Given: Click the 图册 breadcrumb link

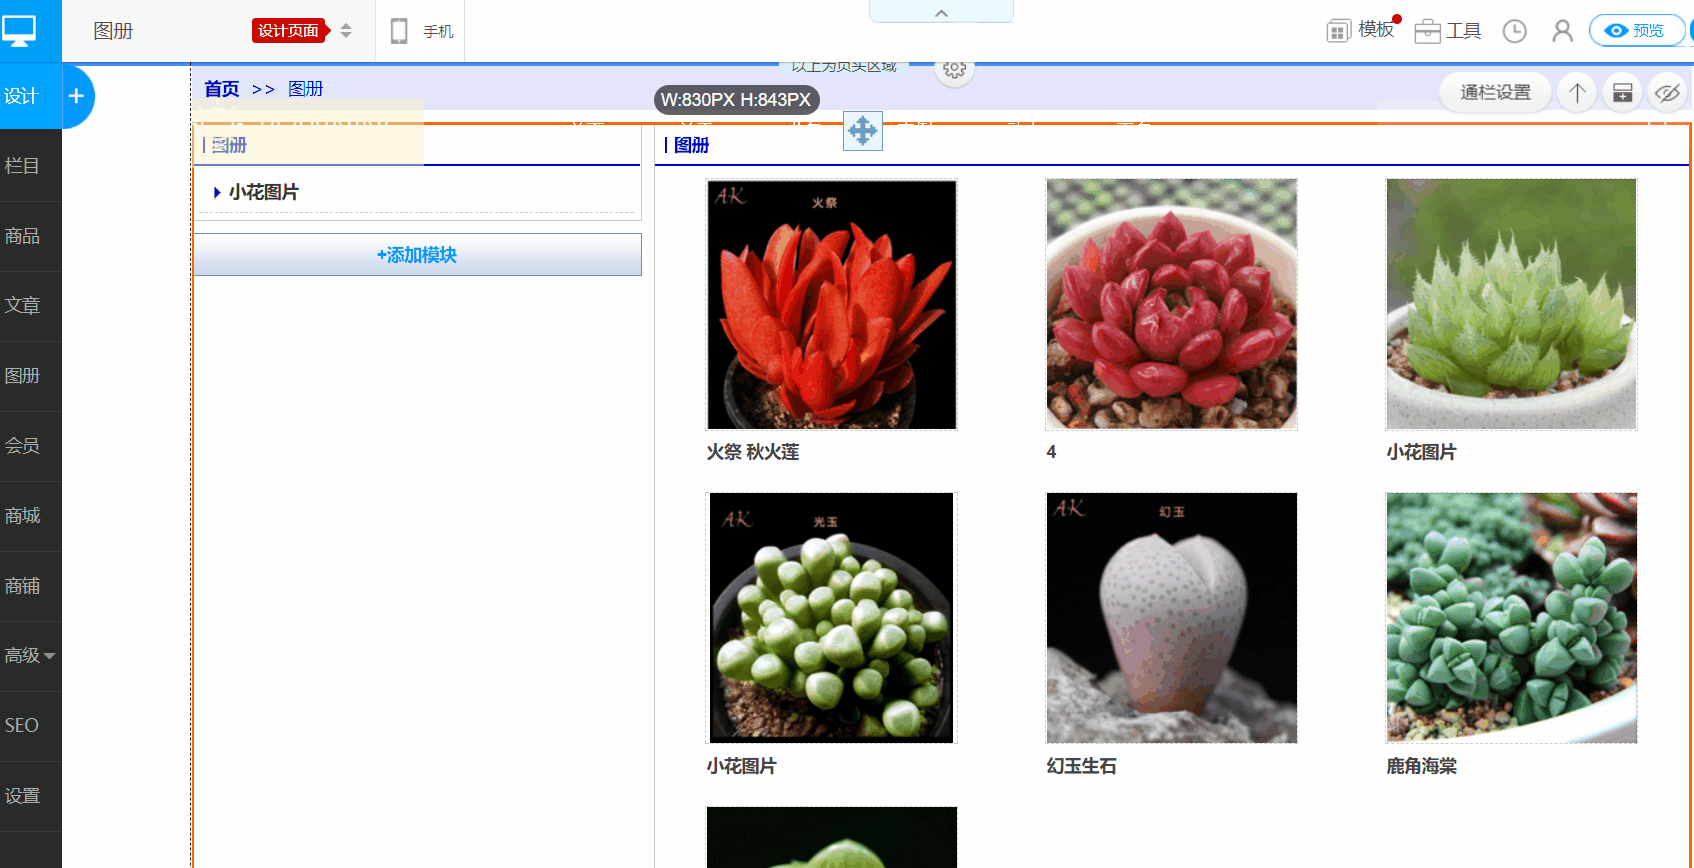Looking at the screenshot, I should pos(305,89).
